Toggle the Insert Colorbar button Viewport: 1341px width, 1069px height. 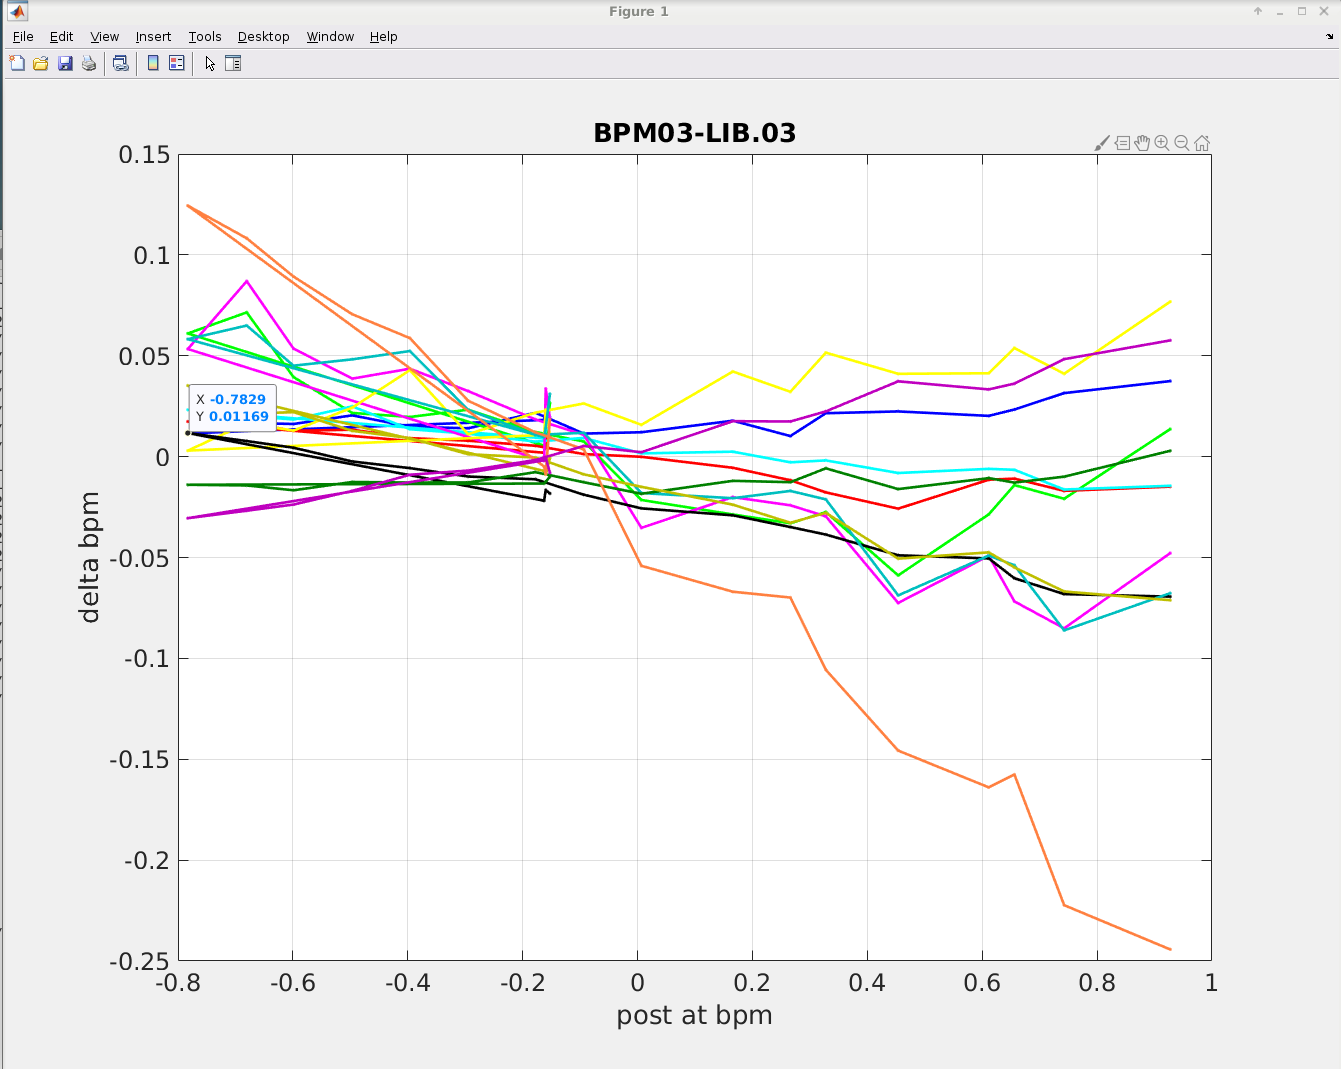click(x=153, y=63)
